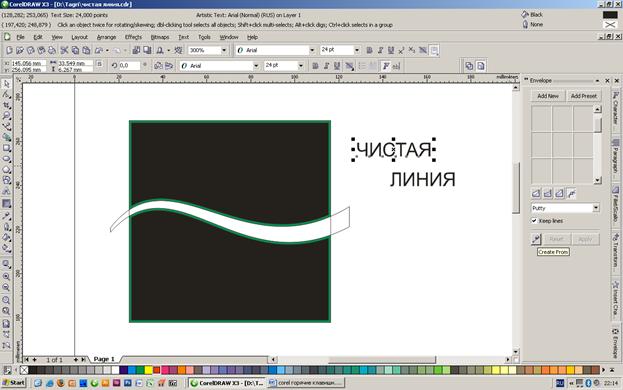Open the 24 pt size dropdown in property bar
Screen dimensions: 623x390
[301, 66]
